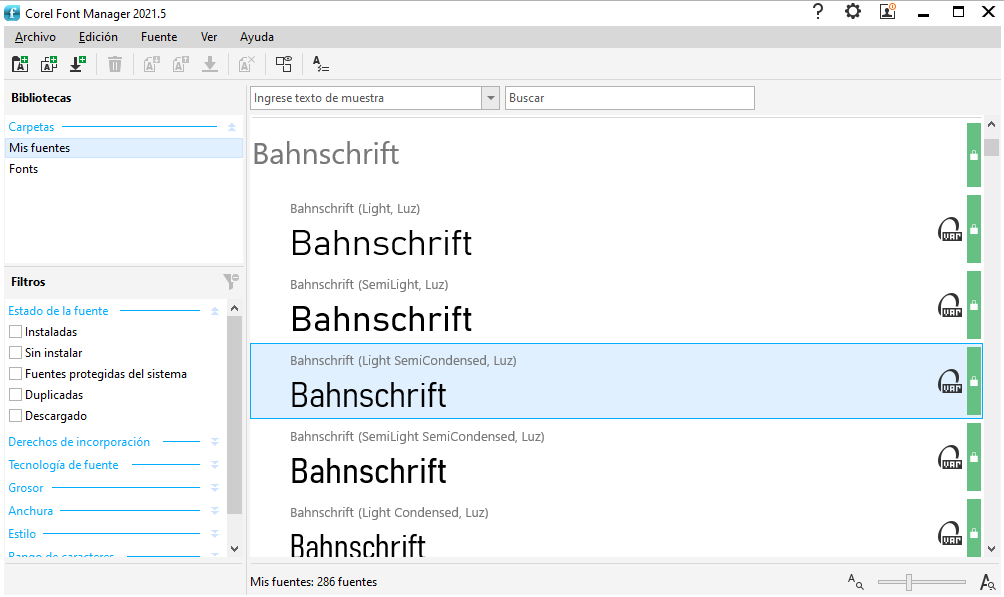Click the variable font icon on Bahnschrift Light
1004x597 pixels.
click(x=949, y=230)
